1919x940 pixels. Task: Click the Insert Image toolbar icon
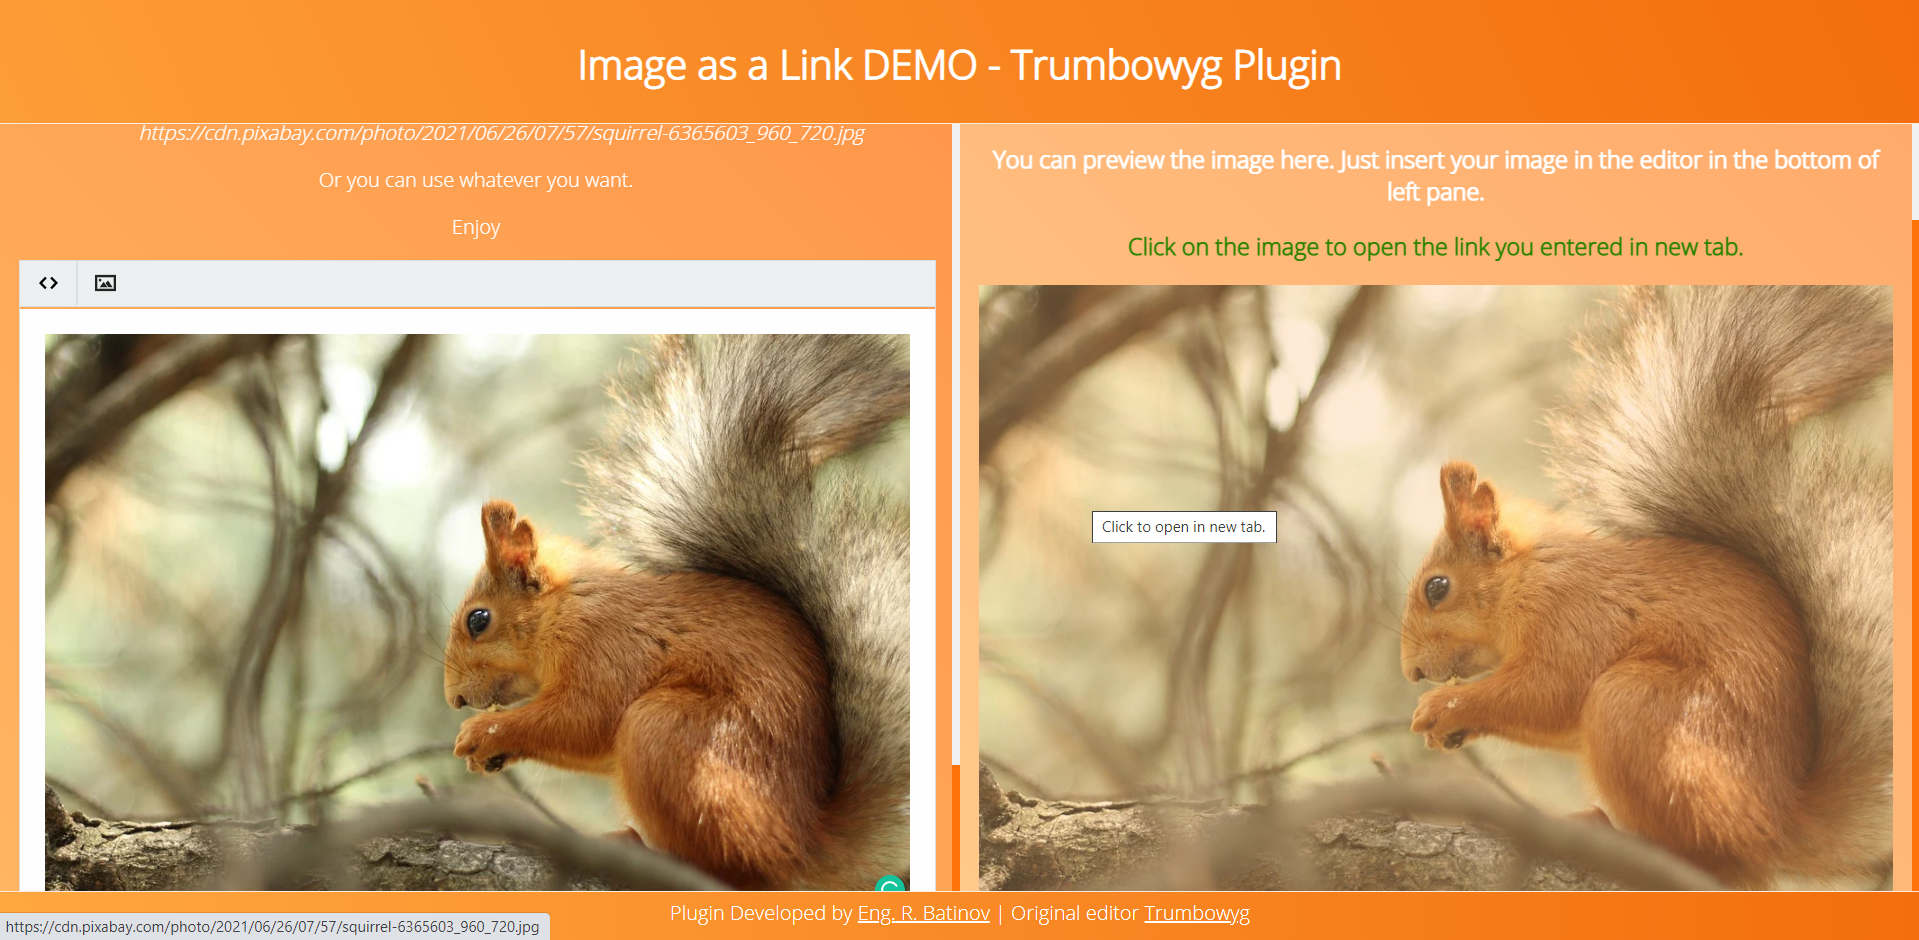(105, 283)
